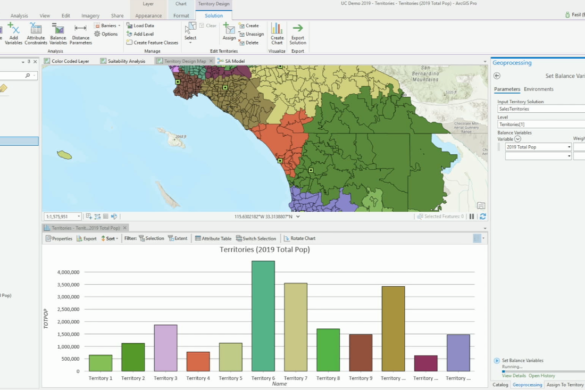This screenshot has height=390, width=585.
Task: Close the Territories chart tab
Action: 125,228
